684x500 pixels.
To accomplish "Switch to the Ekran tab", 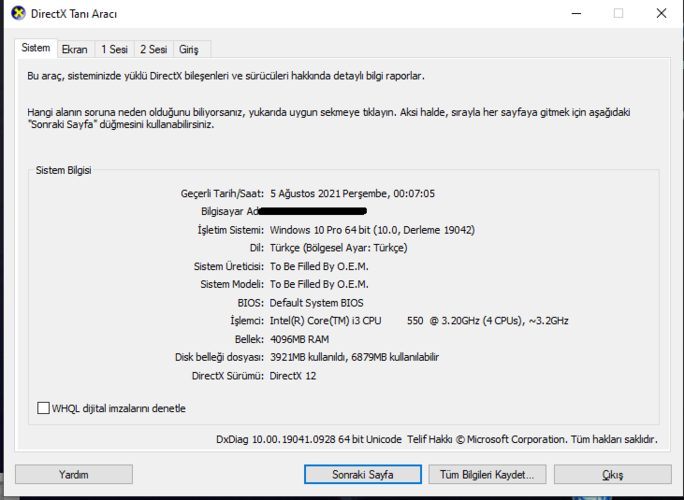I will point(74,49).
